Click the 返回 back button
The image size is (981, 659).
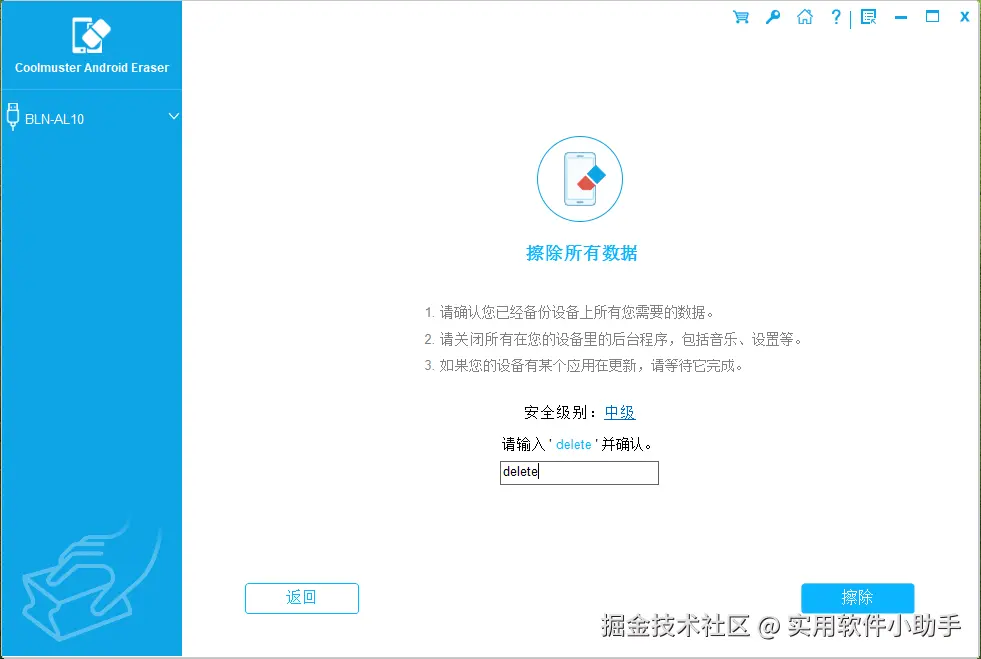click(301, 598)
